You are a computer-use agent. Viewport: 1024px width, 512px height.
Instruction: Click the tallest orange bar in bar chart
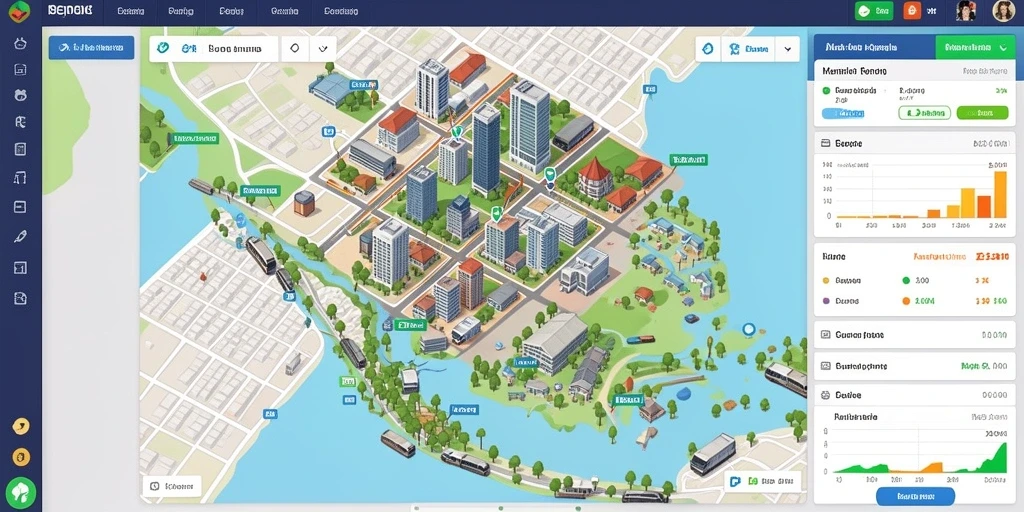click(x=1000, y=194)
